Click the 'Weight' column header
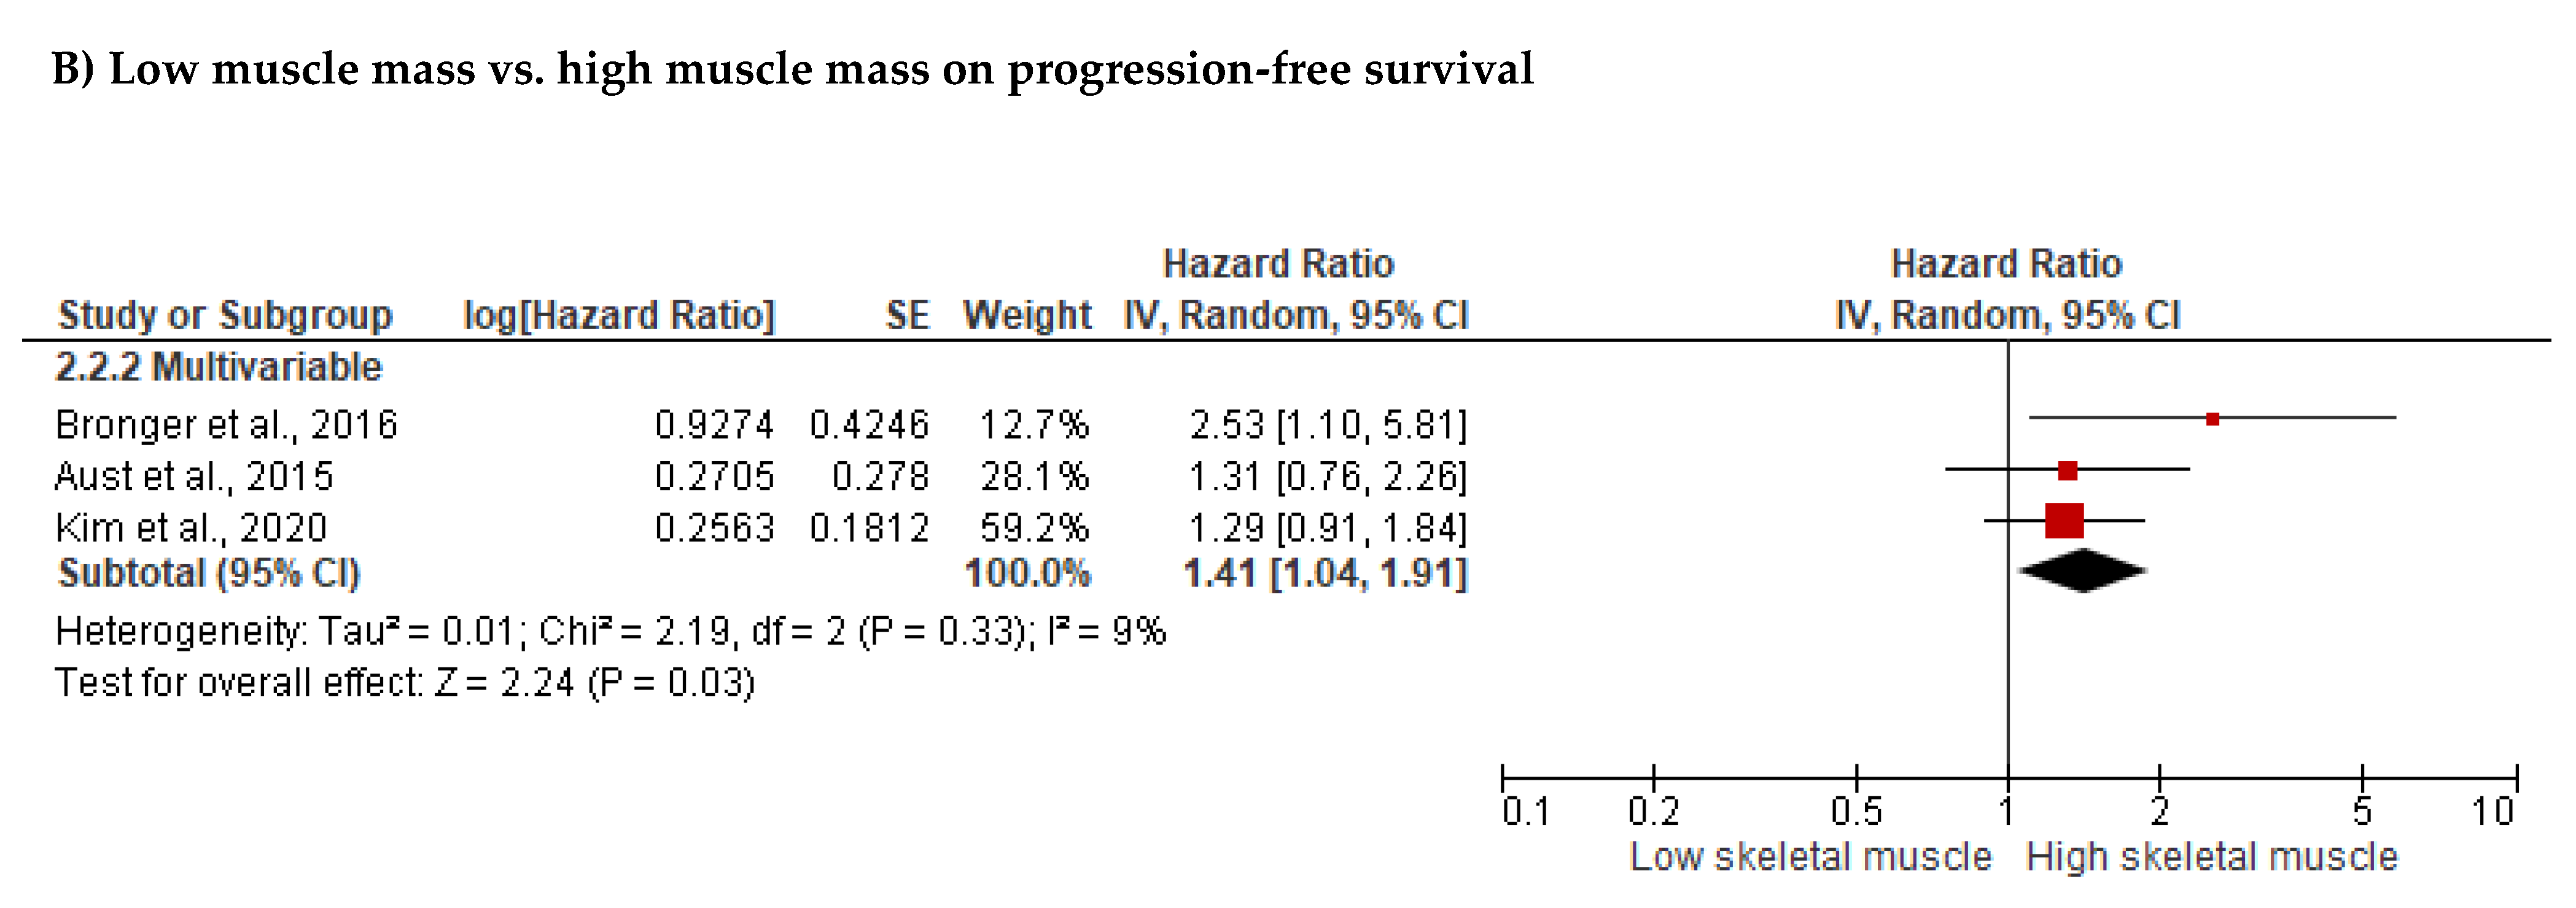2576x908 pixels. coord(1026,315)
